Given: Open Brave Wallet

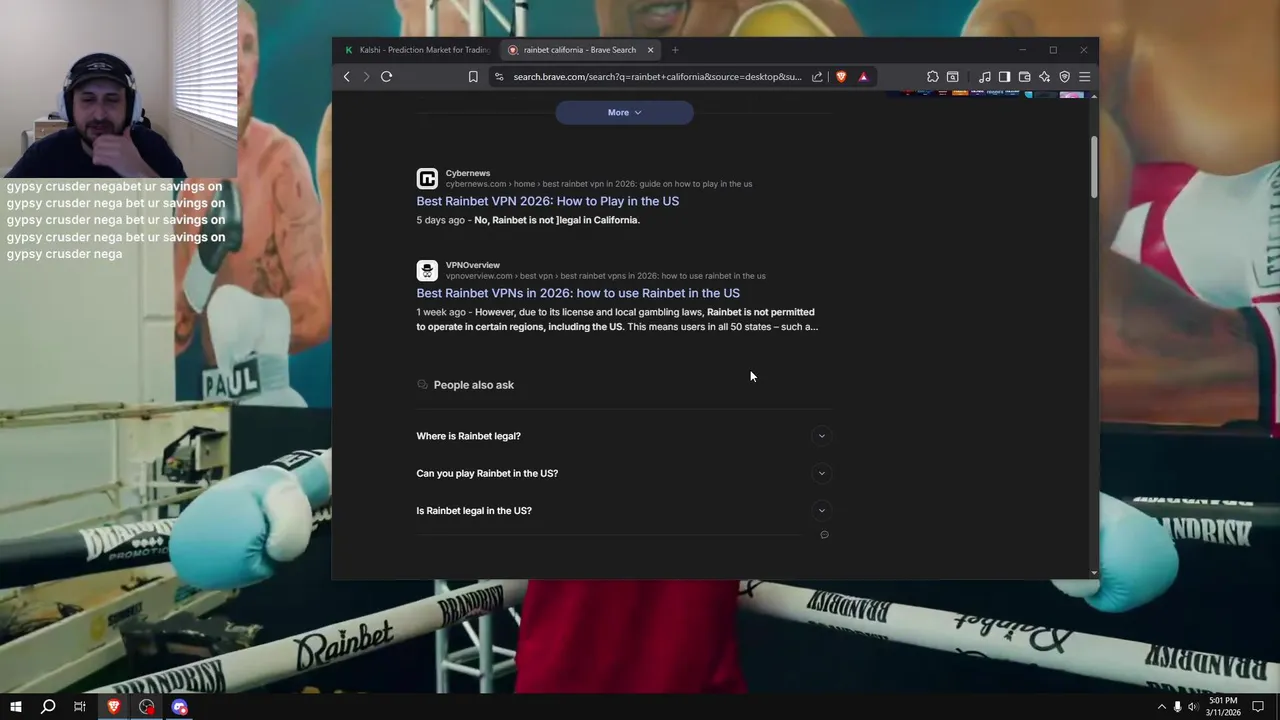Looking at the screenshot, I should coord(1024,77).
